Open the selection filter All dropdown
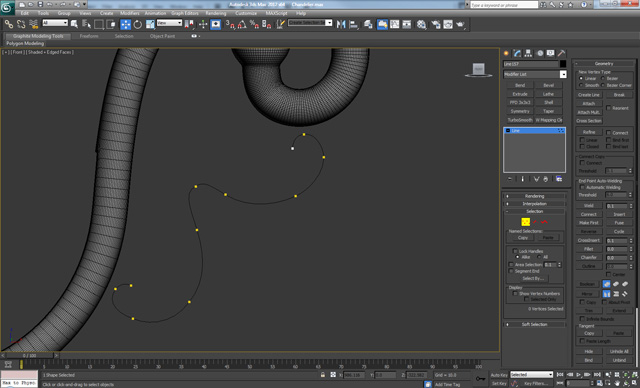640x388 pixels. [x=55, y=23]
